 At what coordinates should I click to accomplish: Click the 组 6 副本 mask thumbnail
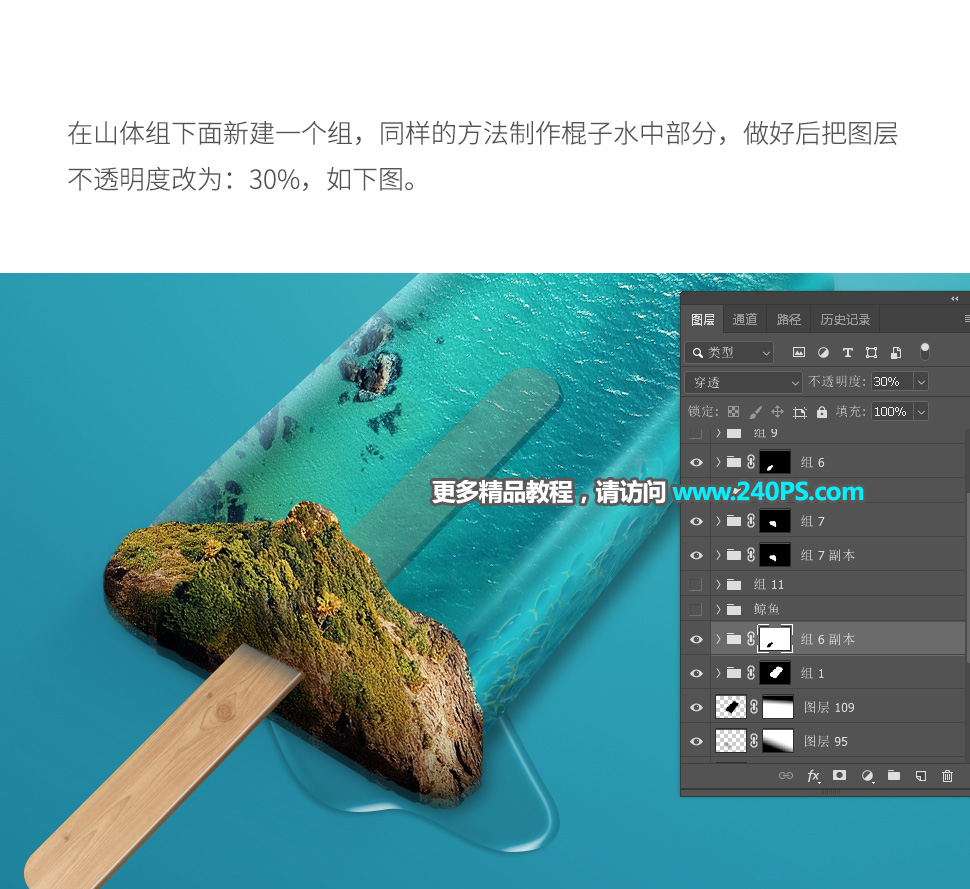point(776,639)
